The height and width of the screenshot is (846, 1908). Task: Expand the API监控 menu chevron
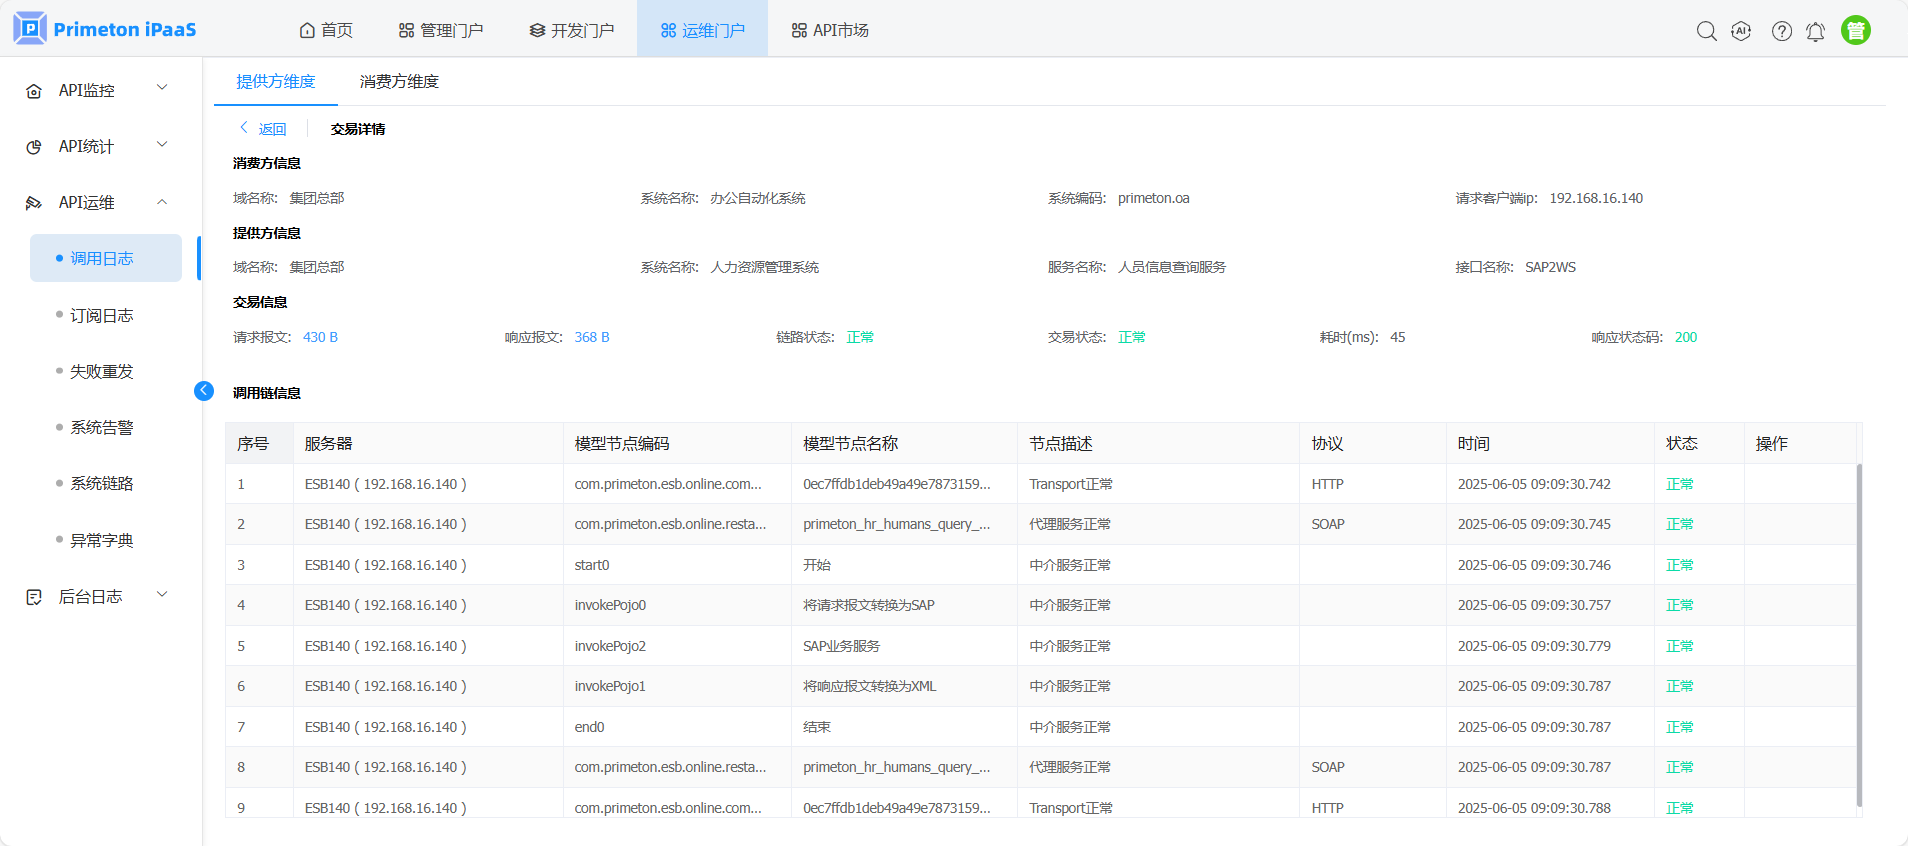[x=162, y=88]
